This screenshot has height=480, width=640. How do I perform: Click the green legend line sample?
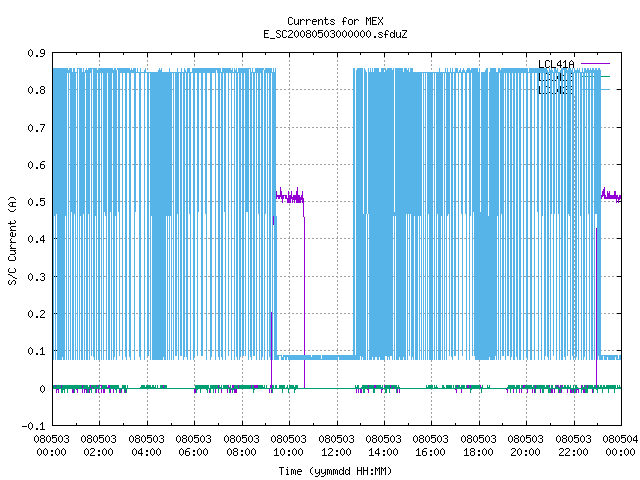(595, 77)
